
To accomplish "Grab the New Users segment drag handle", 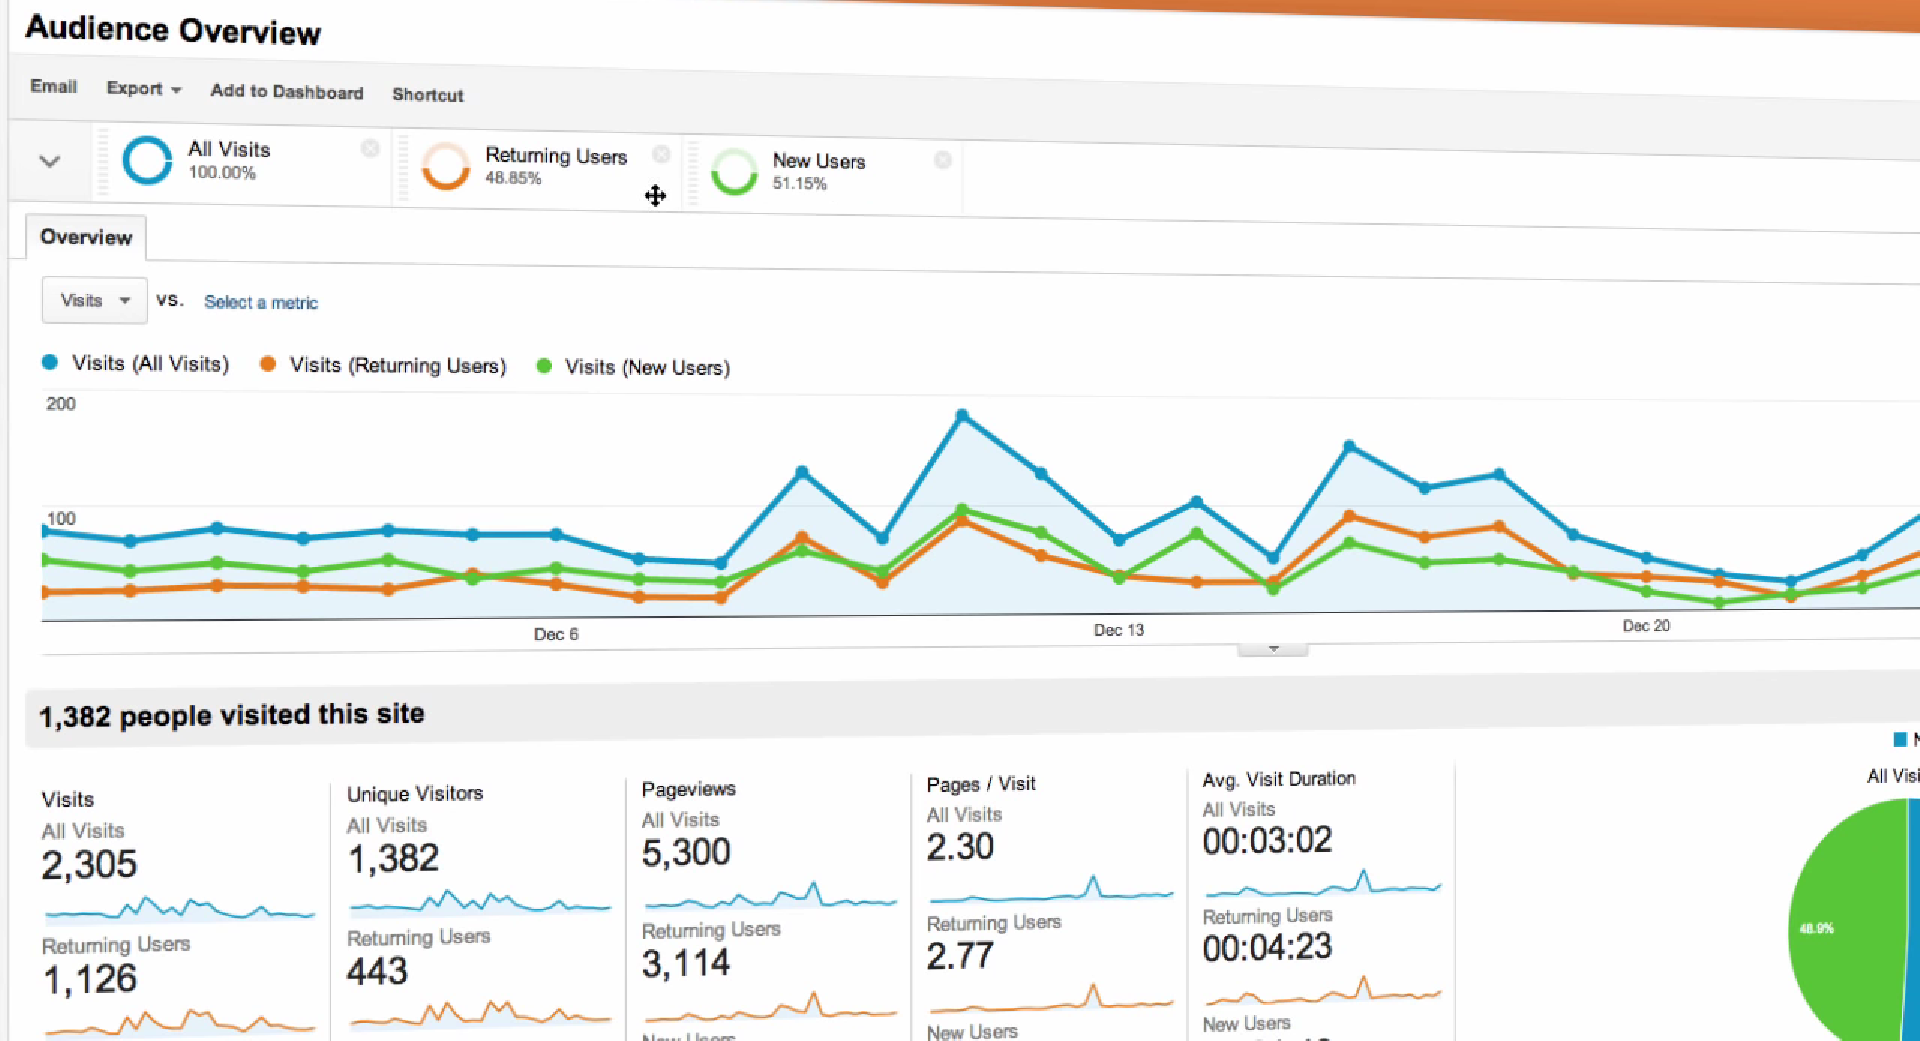I will (x=691, y=172).
